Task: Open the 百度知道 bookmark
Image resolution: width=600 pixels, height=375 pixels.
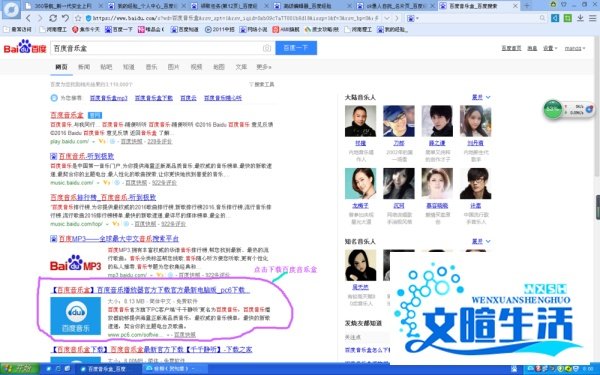Action: 185,29
